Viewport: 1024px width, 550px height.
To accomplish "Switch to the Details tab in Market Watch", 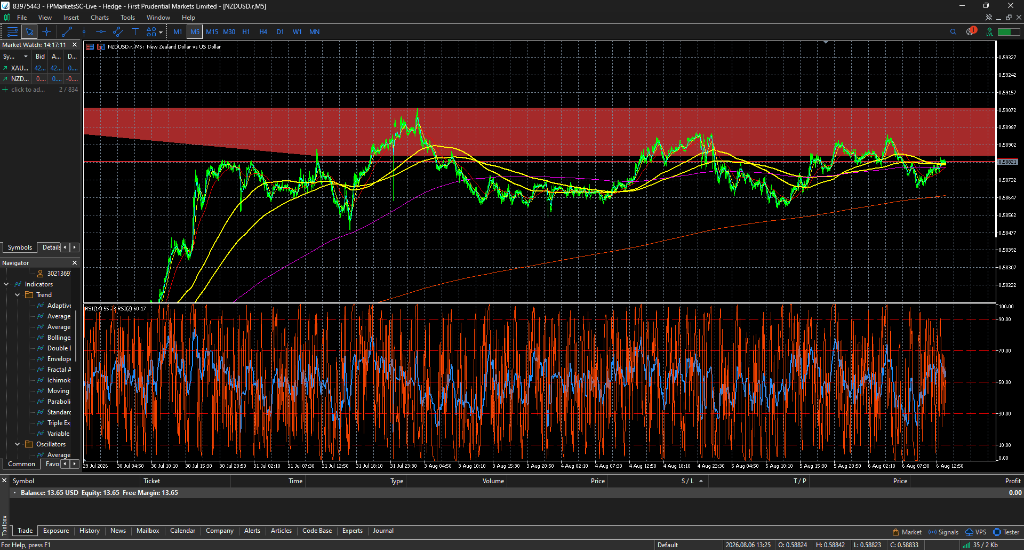I will coord(50,248).
